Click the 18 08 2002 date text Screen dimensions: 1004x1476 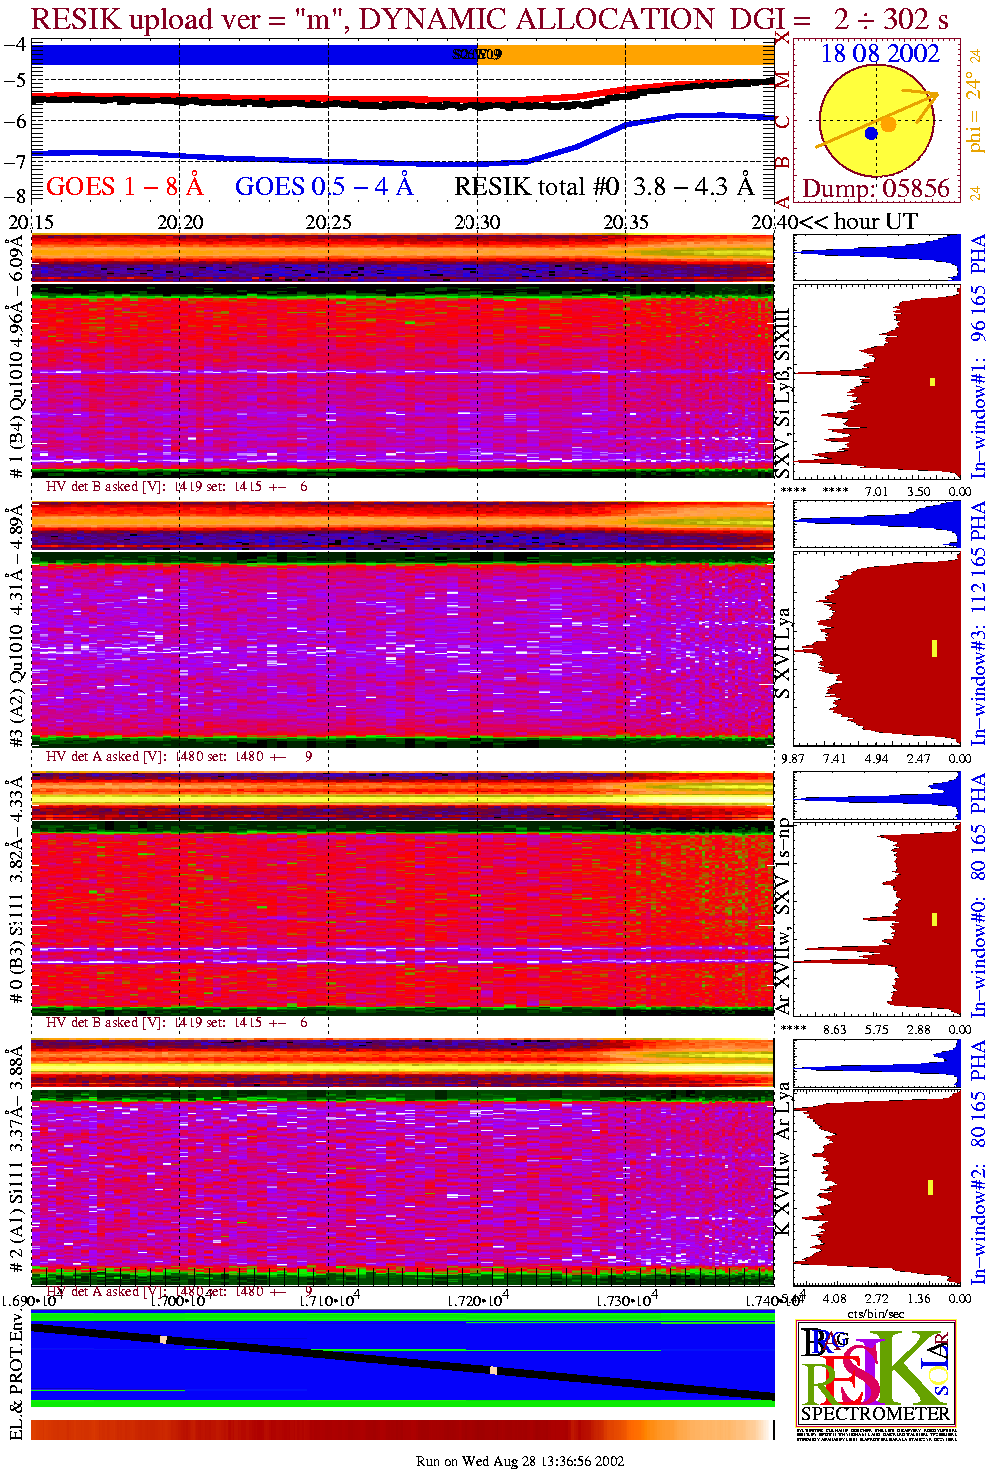[x=879, y=54]
